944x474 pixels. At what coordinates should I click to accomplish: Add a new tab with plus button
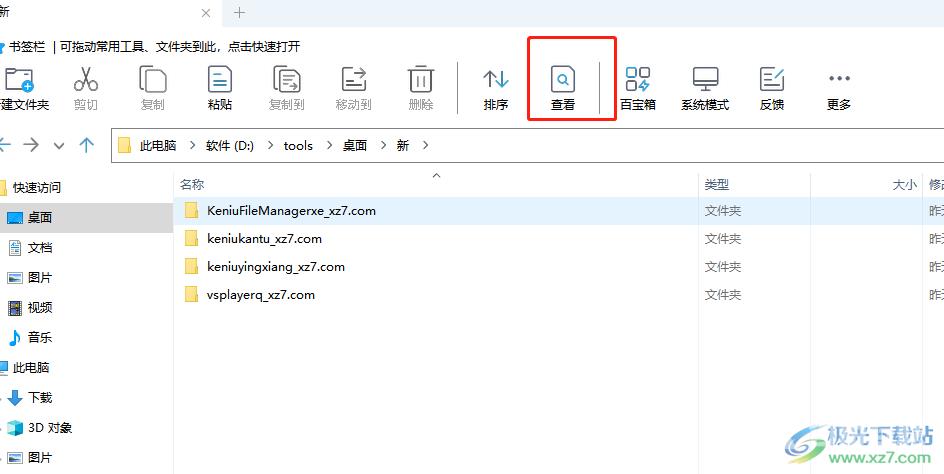240,13
